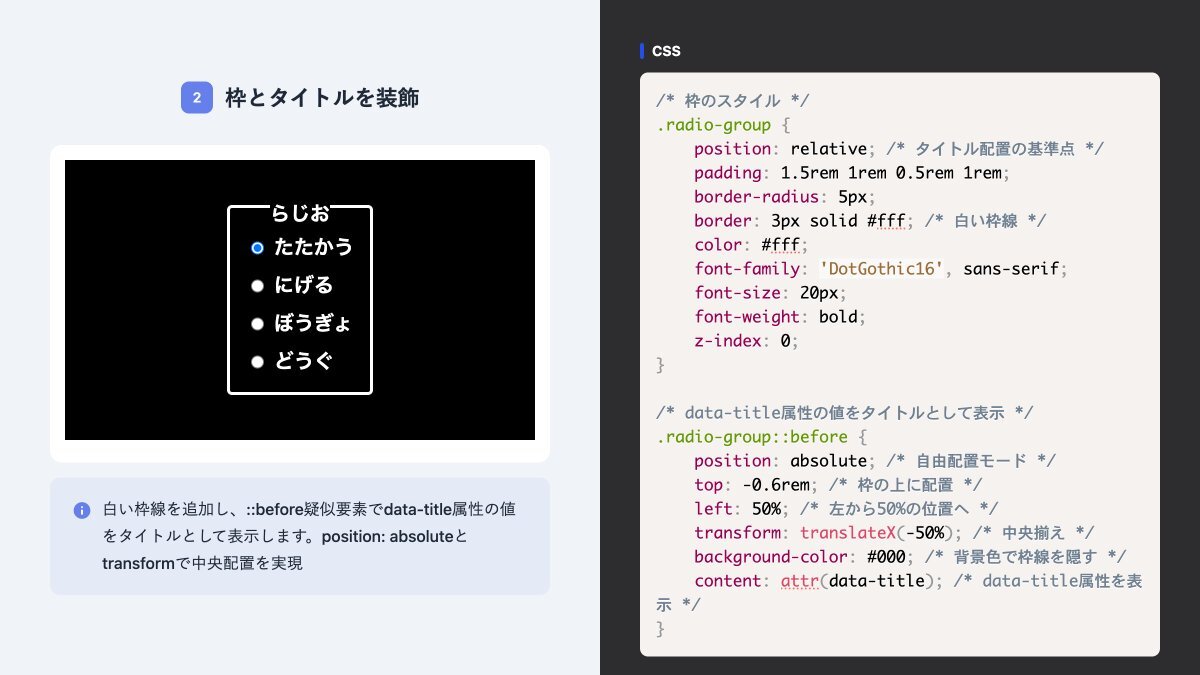Click the にげる option label

point(303,286)
